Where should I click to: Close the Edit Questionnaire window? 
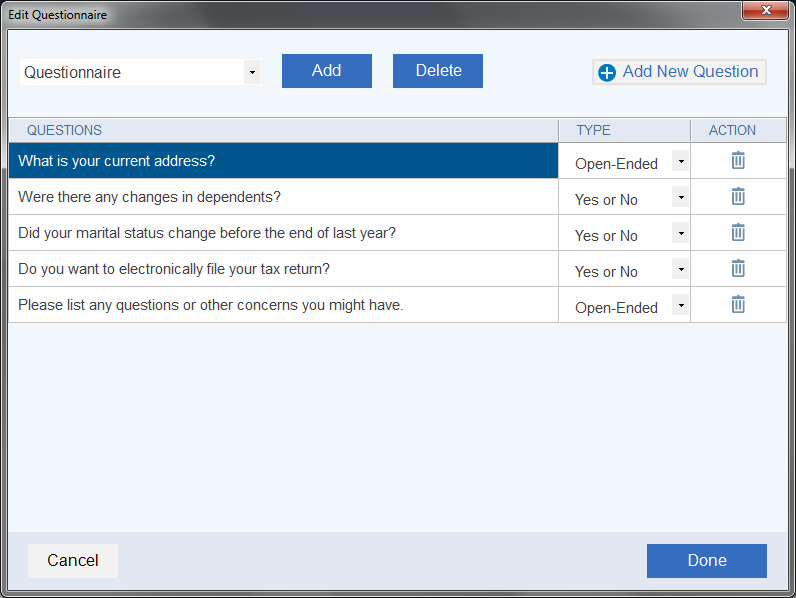coord(766,10)
